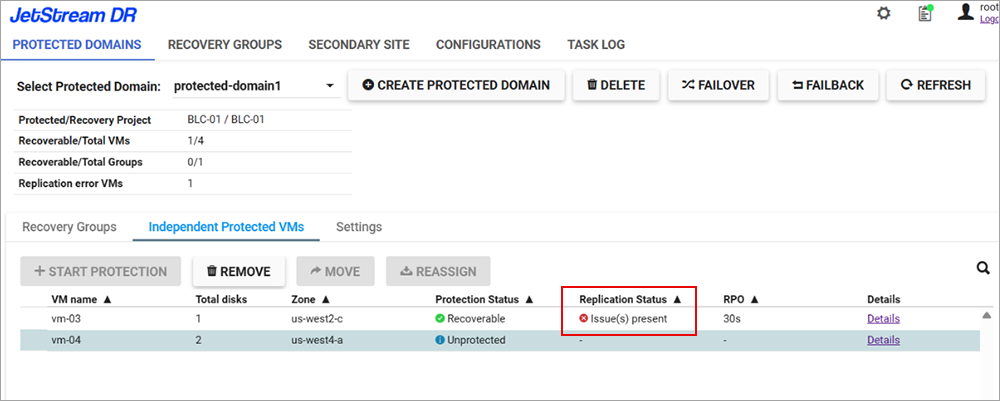Sort by Replication Status column
1000x401 pixels.
[x=629, y=299]
